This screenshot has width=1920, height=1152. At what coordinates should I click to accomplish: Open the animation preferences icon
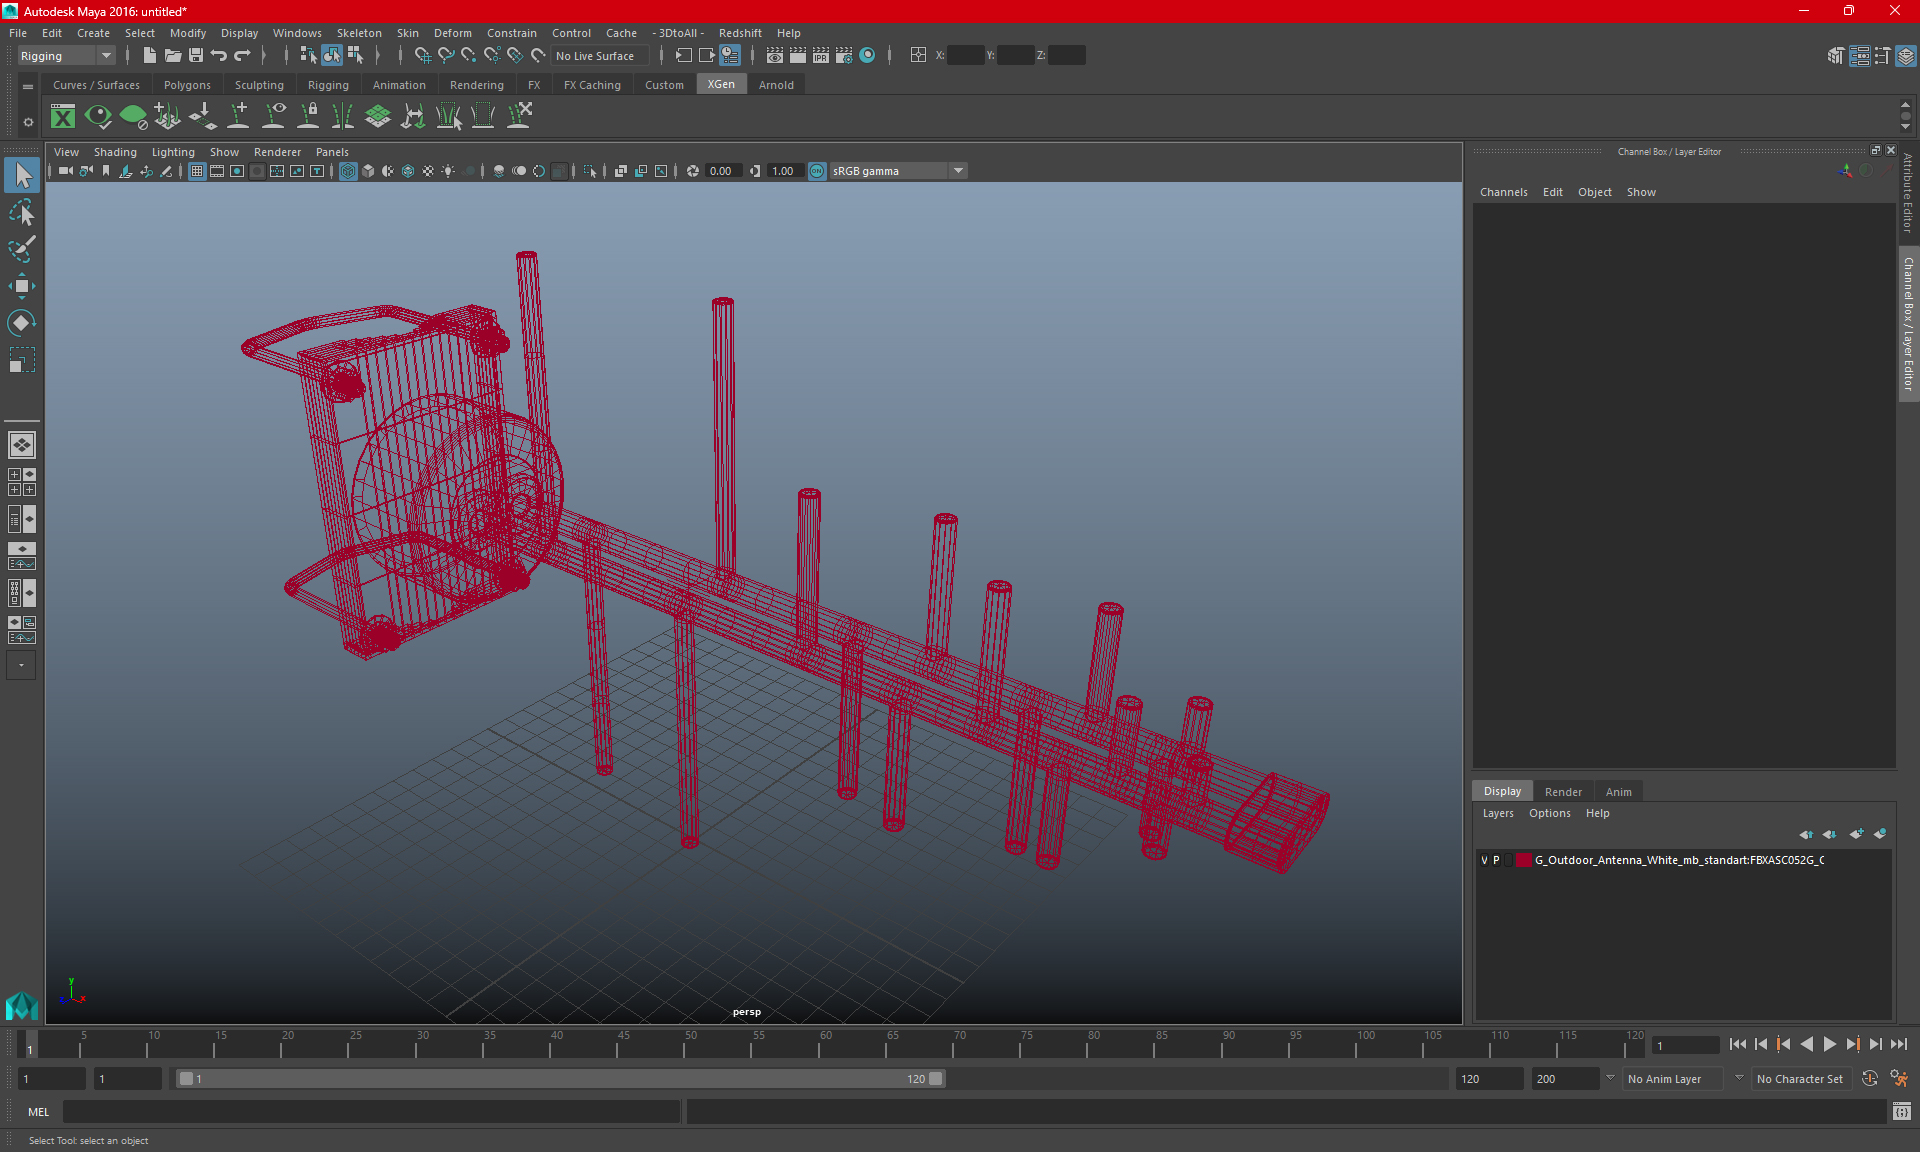(1899, 1079)
